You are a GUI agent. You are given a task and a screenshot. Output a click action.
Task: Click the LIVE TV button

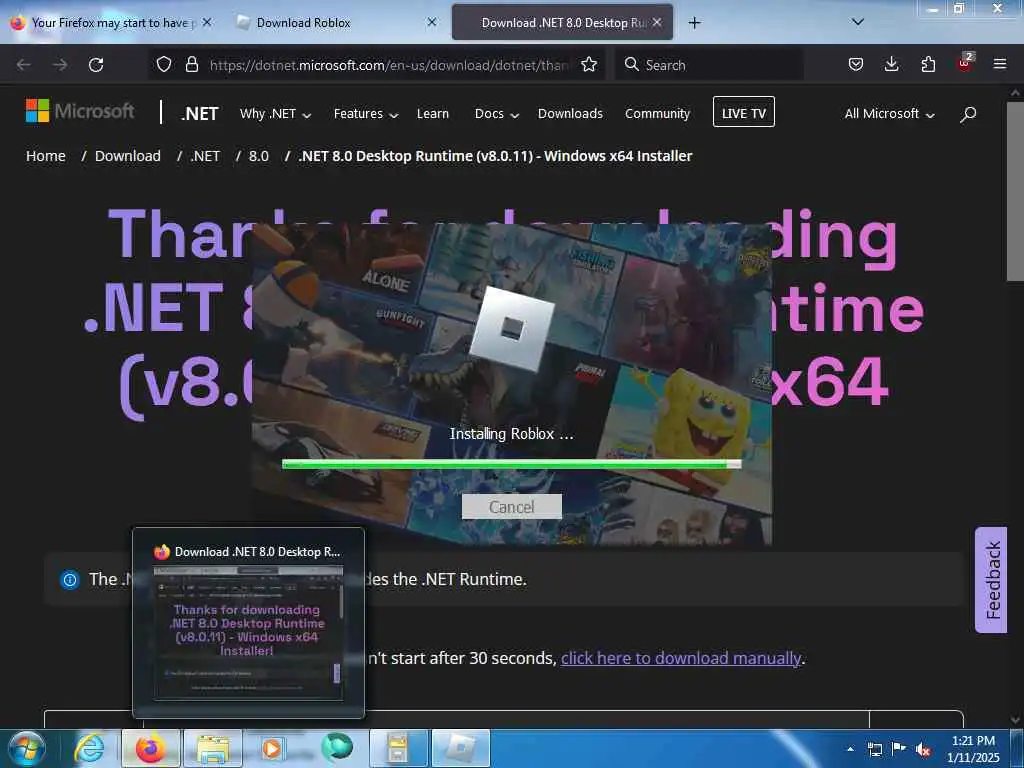(x=744, y=112)
